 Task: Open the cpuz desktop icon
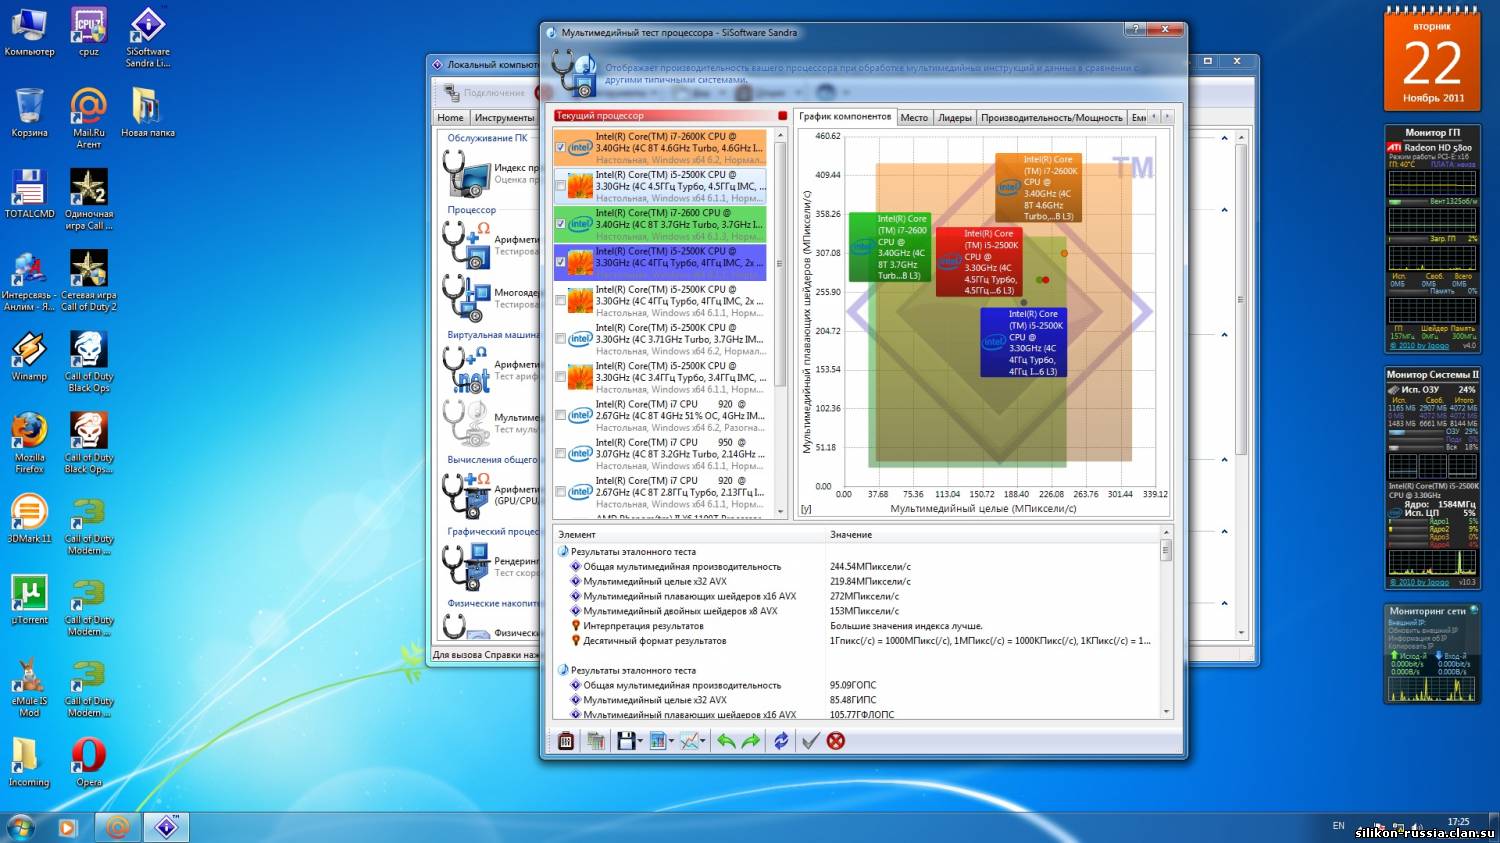pos(89,32)
